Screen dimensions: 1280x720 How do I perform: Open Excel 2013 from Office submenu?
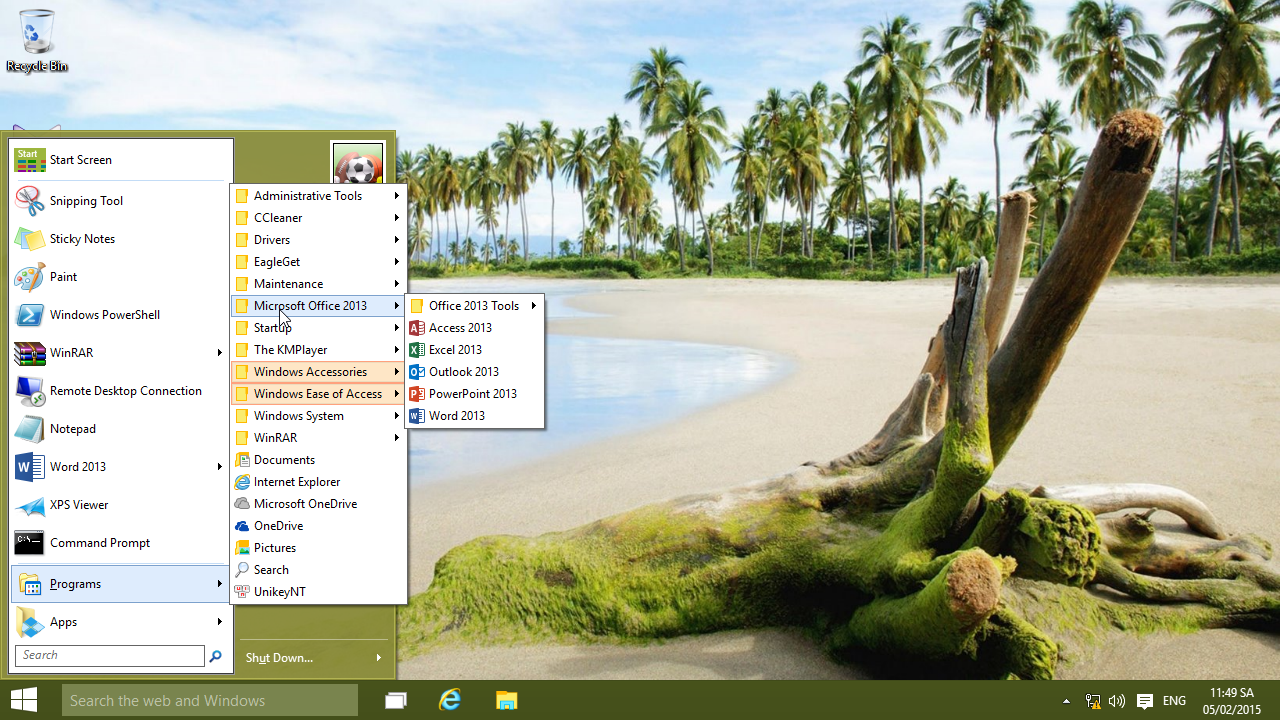455,350
